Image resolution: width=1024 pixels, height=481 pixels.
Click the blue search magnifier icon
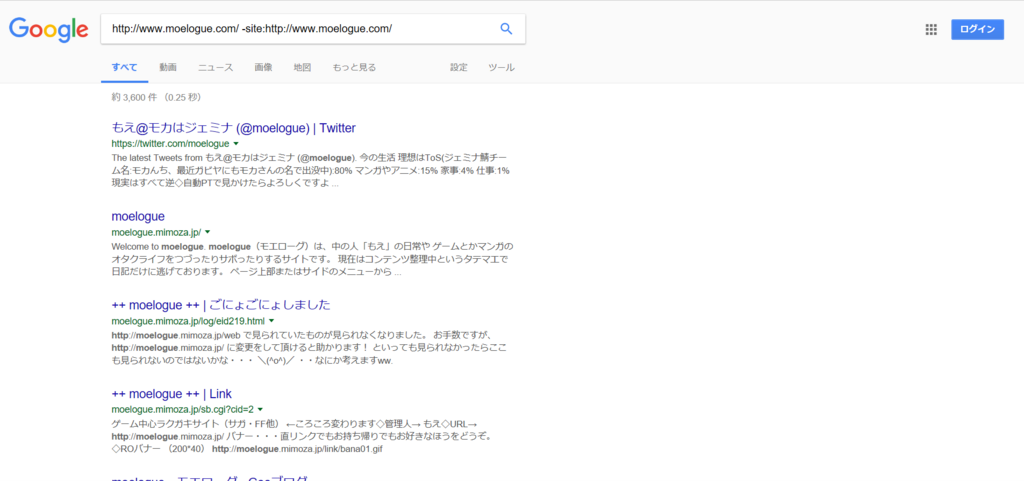(x=506, y=29)
